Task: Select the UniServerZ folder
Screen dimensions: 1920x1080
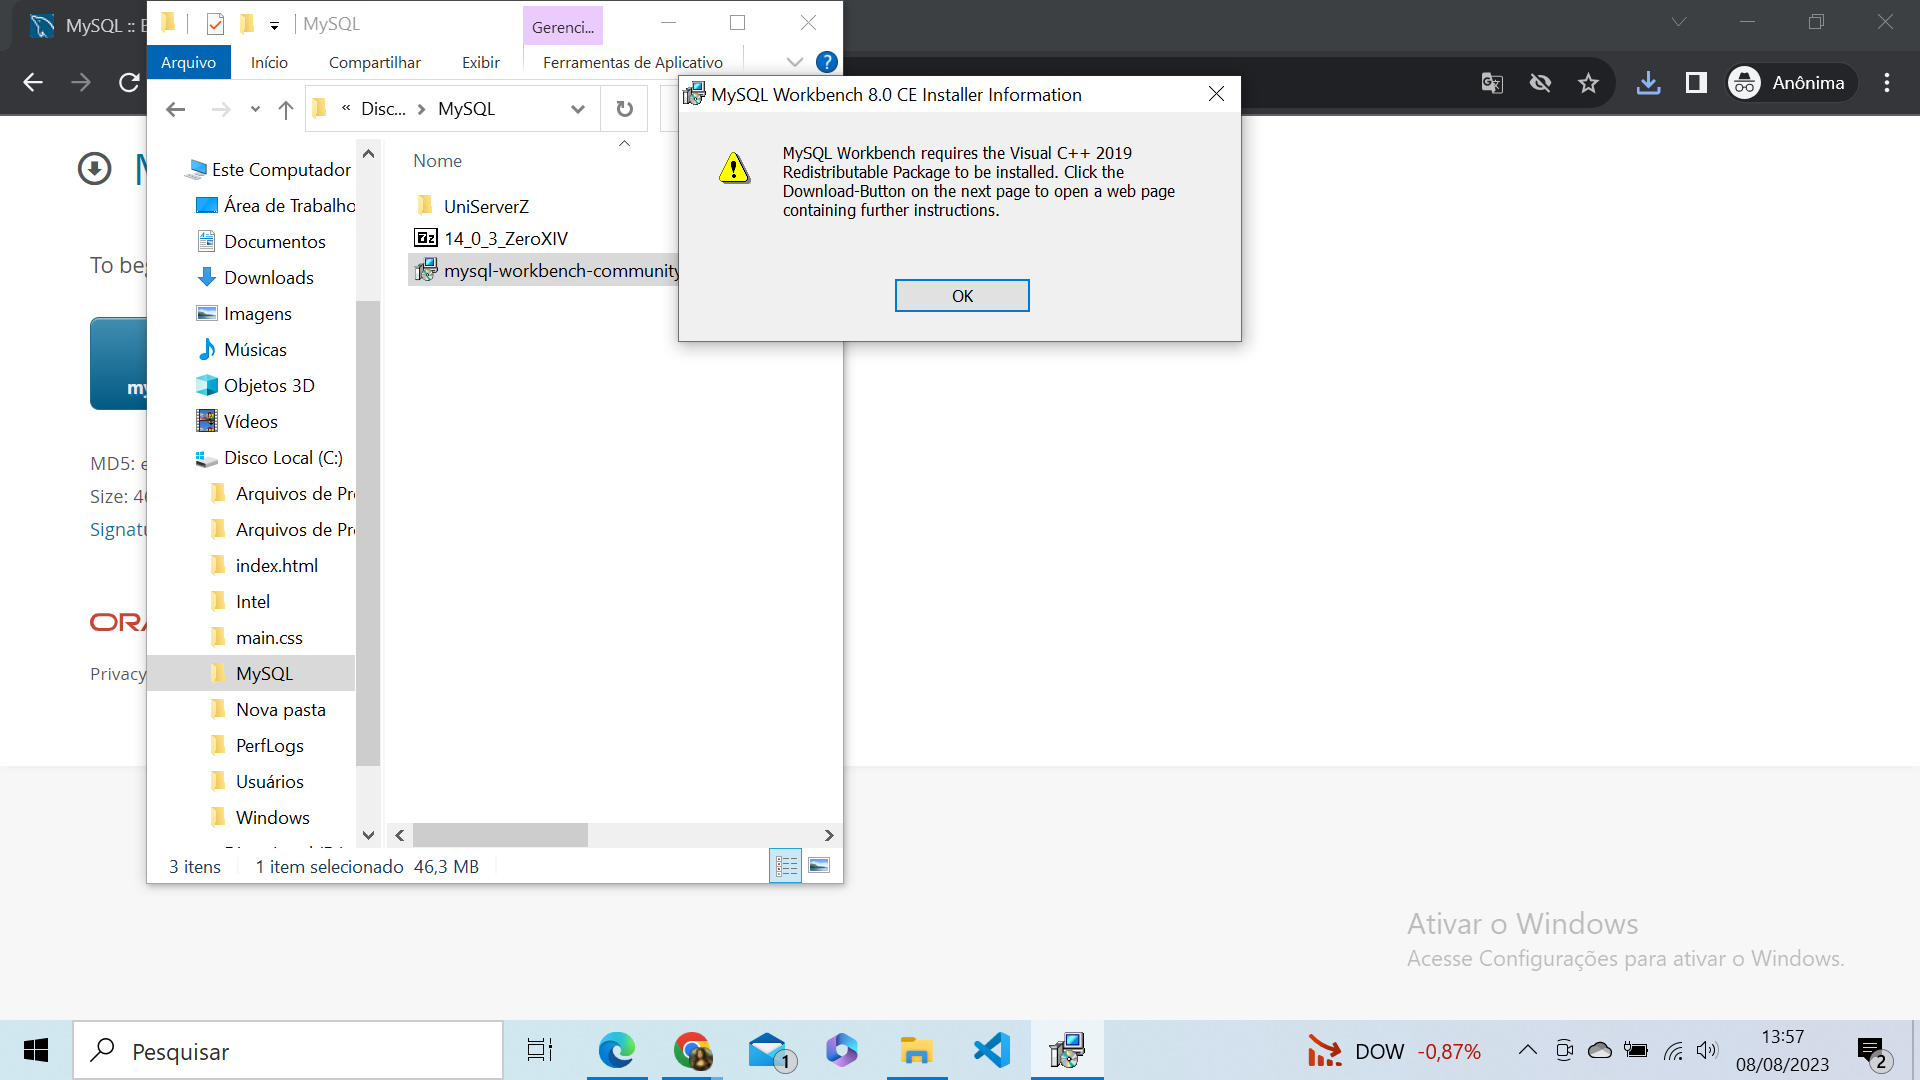Action: 486,206
